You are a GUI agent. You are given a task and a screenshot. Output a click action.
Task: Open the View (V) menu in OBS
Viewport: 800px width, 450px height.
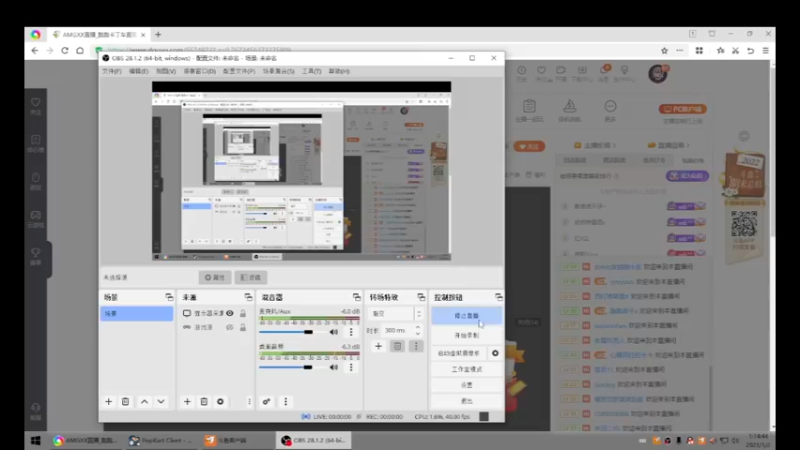tap(166, 71)
